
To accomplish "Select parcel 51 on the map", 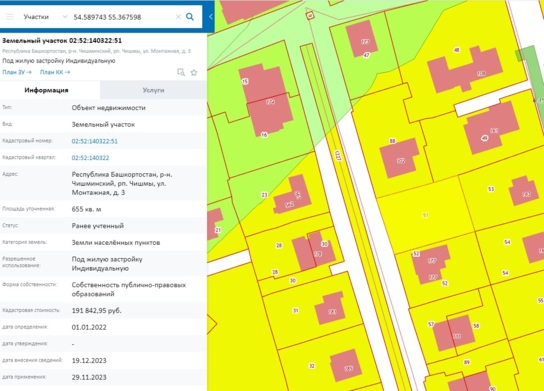I will 425,215.
